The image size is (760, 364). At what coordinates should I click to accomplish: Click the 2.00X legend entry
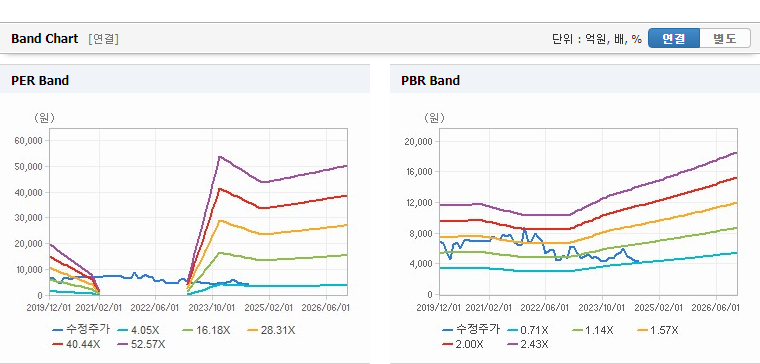pyautogui.click(x=463, y=344)
